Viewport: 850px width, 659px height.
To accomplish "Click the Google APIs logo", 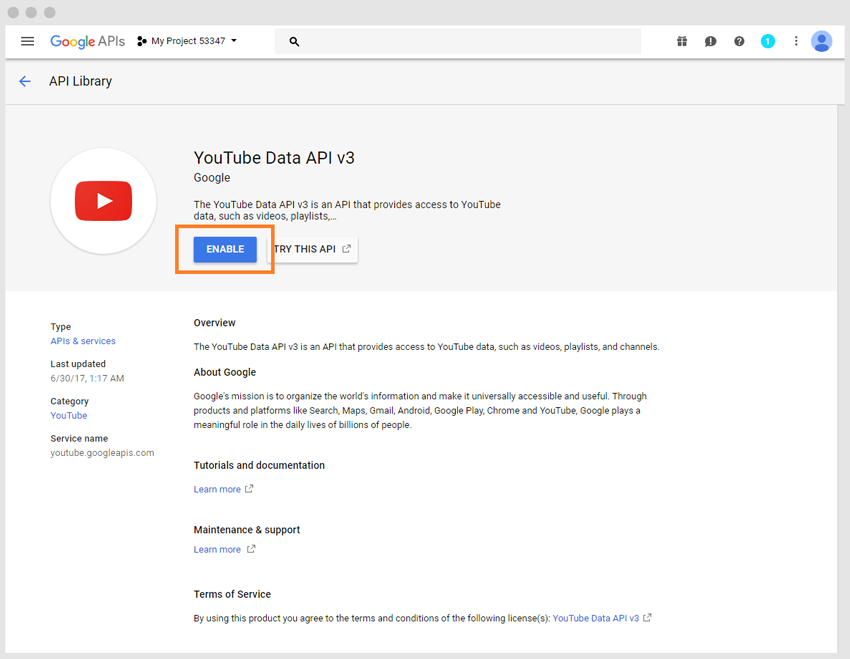I will [87, 41].
